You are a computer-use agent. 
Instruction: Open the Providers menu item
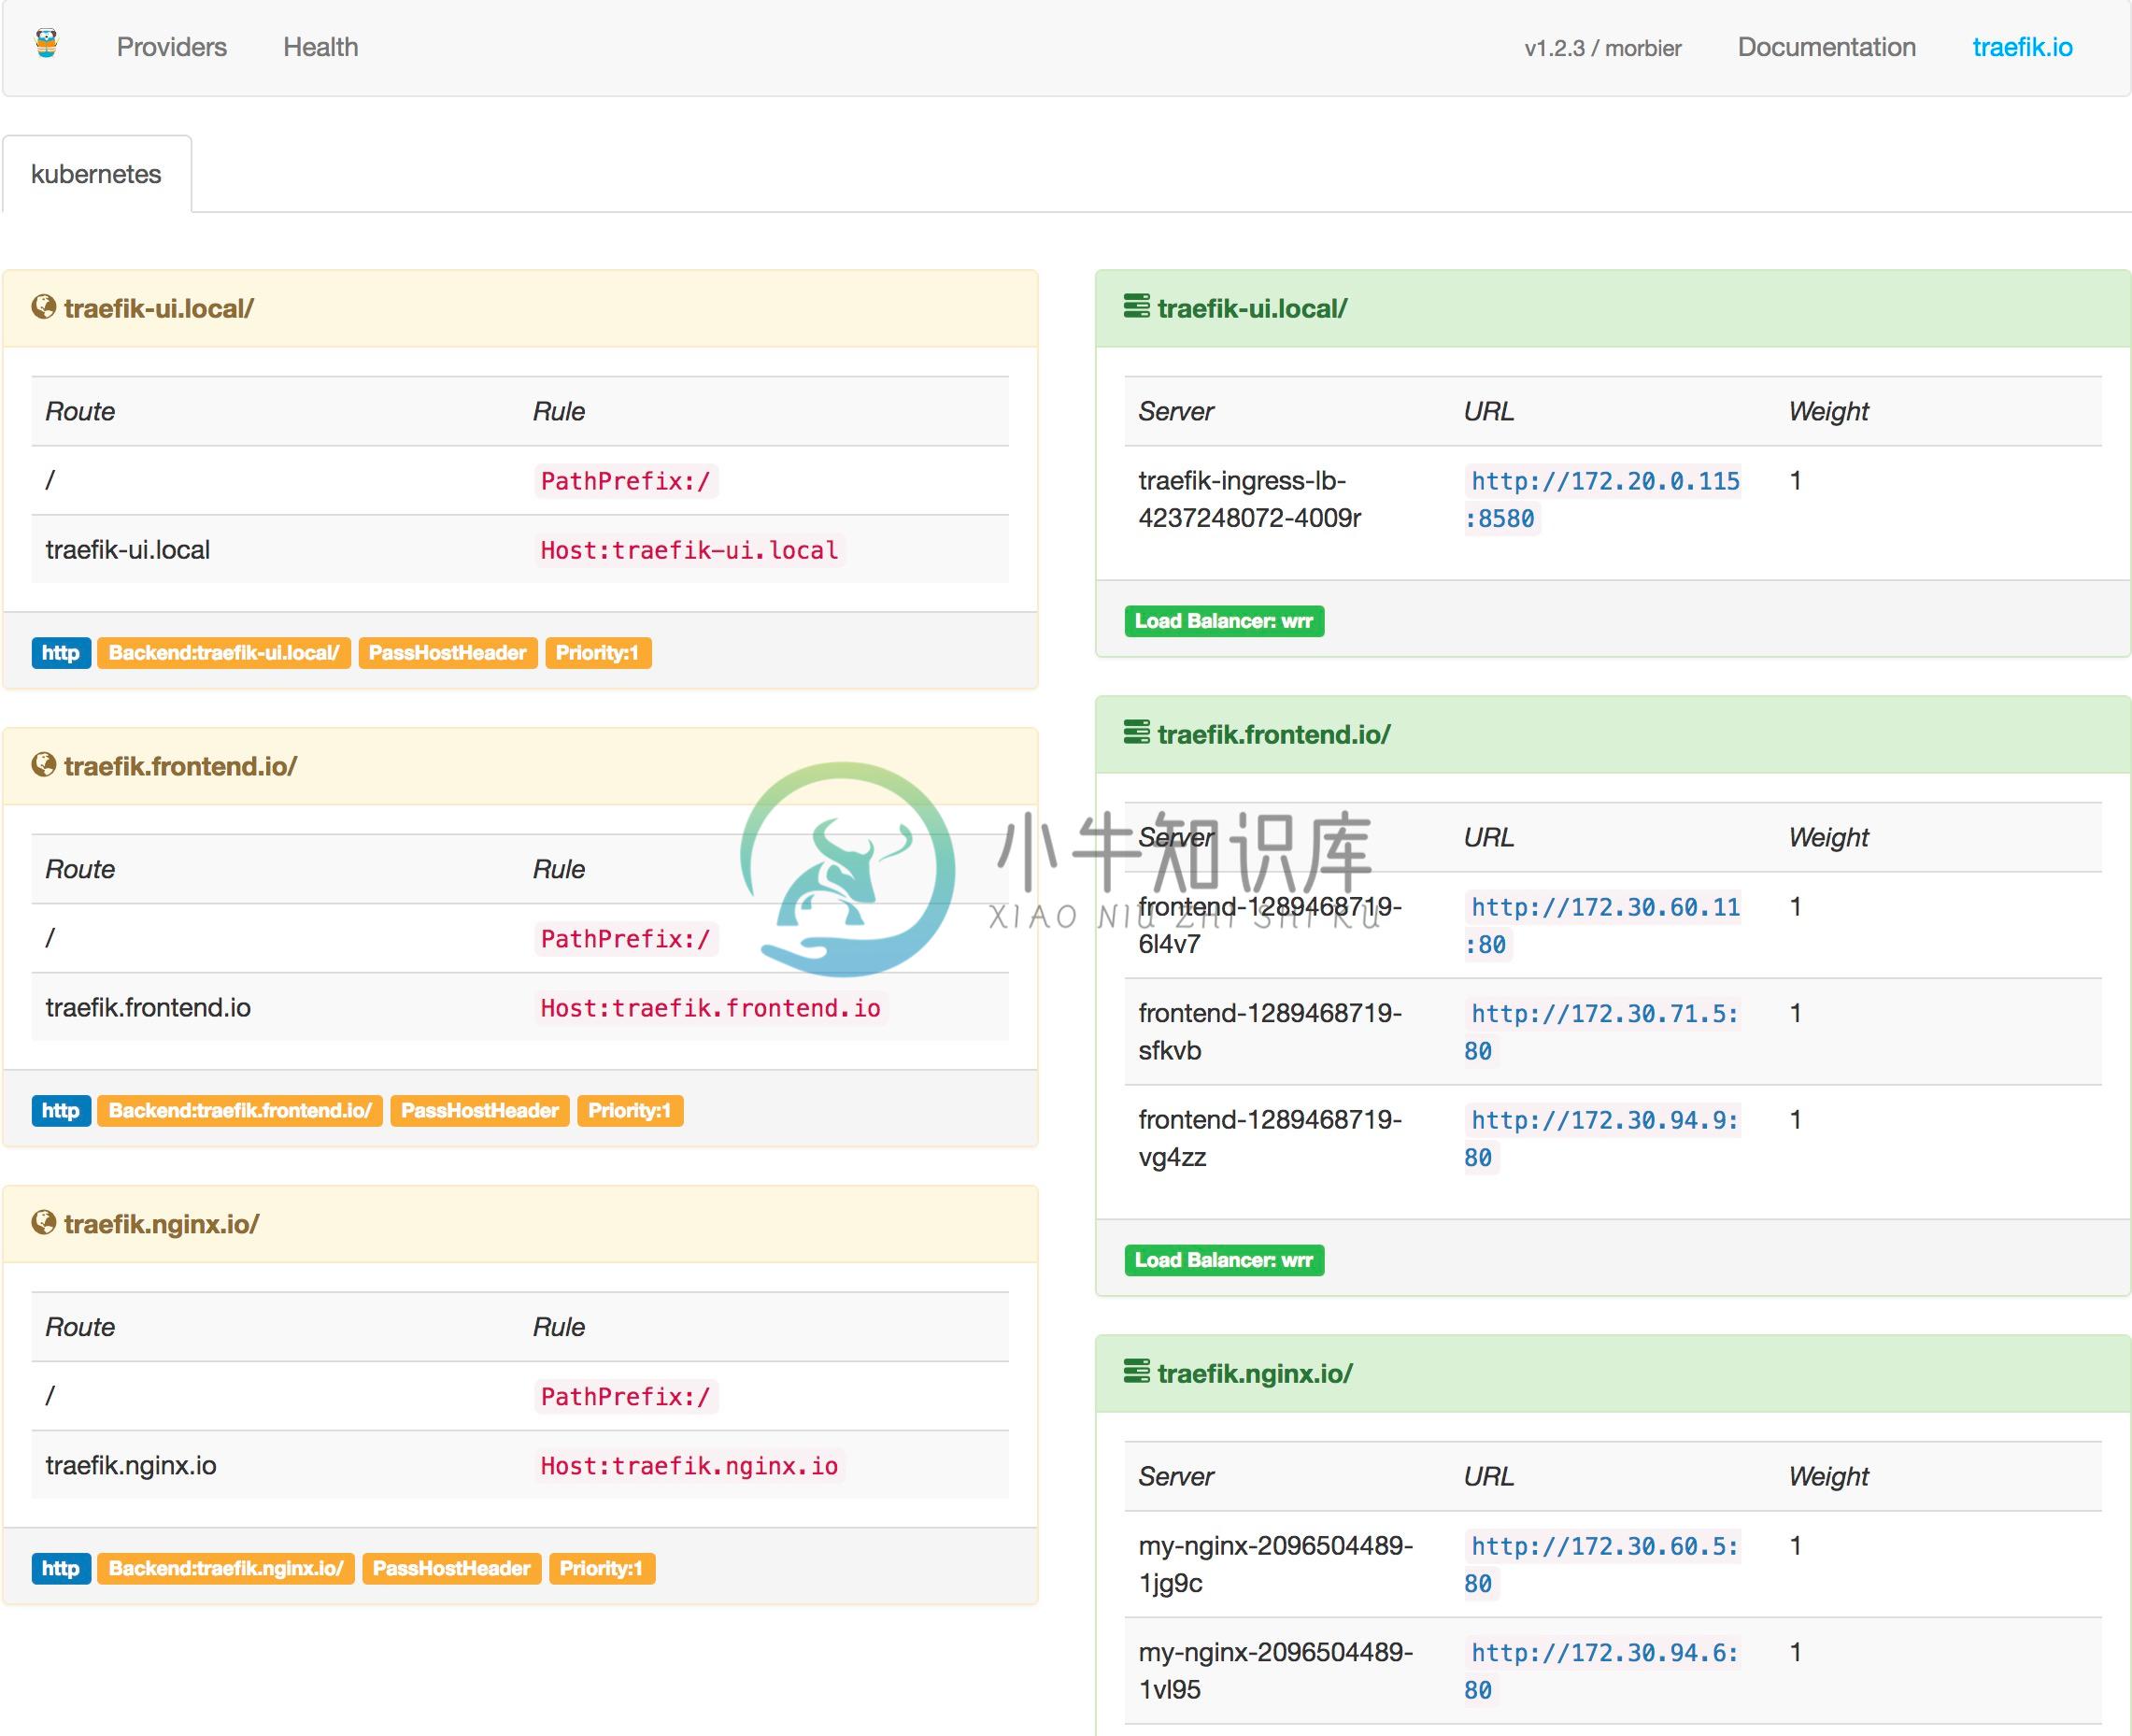[x=172, y=47]
